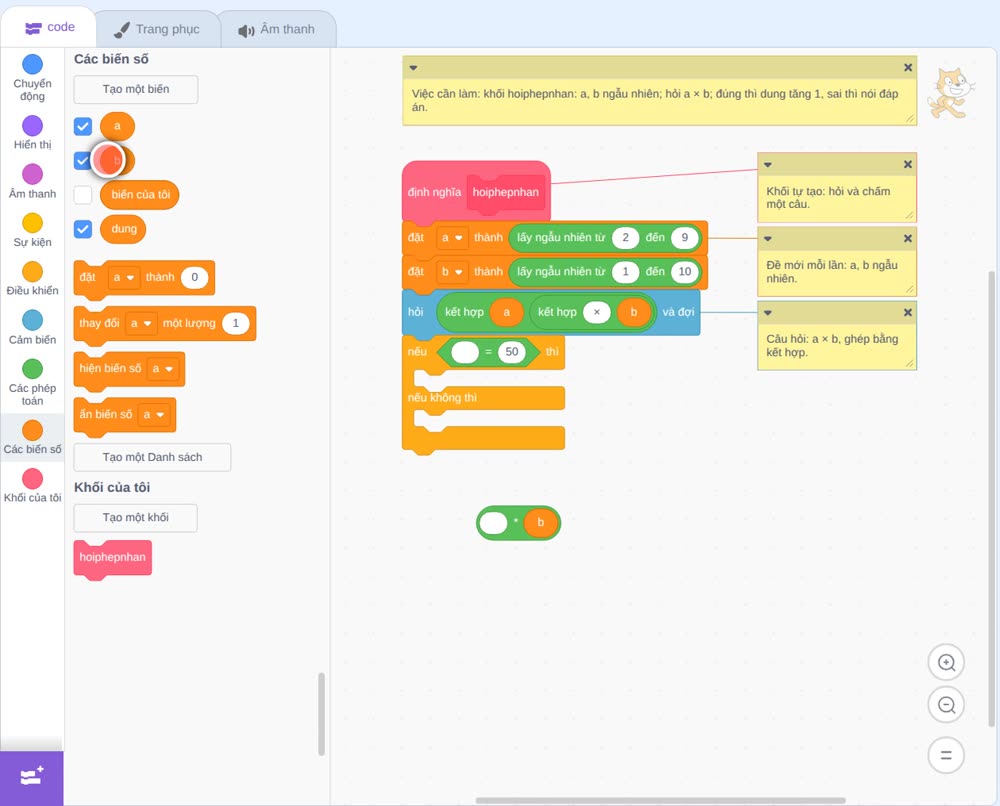Open the Sự kiện blocks category
1000x806 pixels.
33,230
